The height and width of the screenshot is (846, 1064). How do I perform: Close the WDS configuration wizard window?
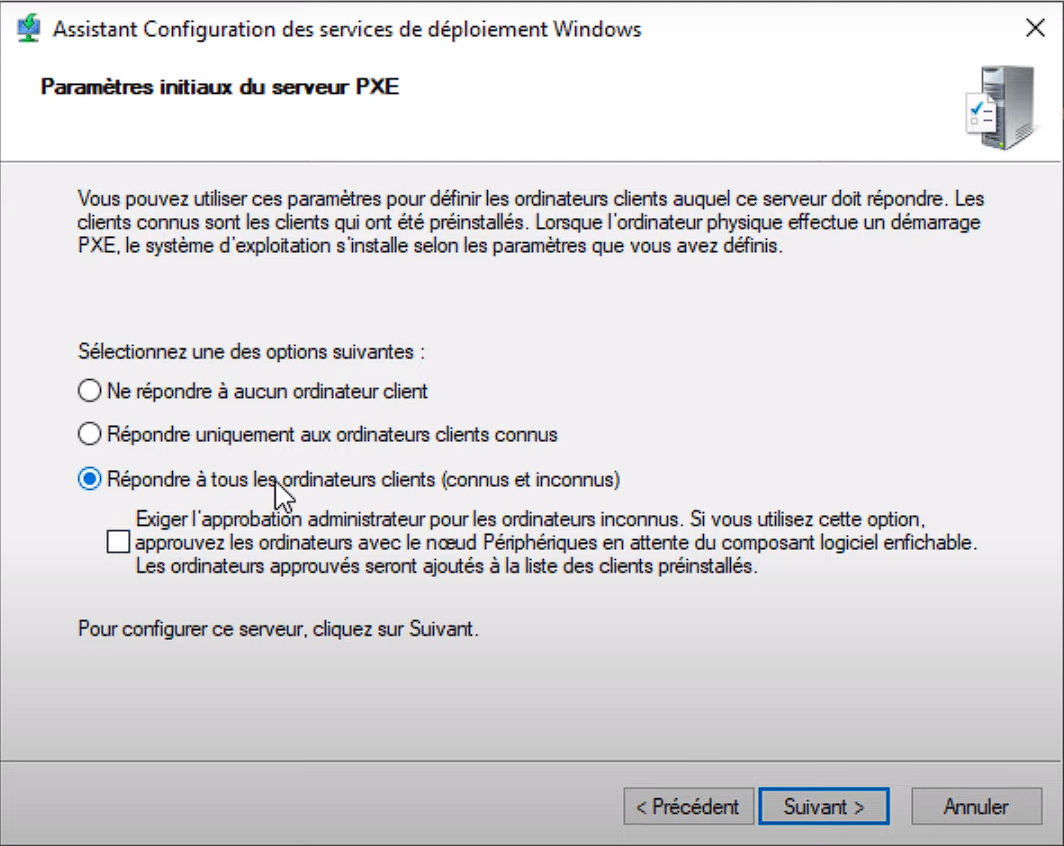1035,28
